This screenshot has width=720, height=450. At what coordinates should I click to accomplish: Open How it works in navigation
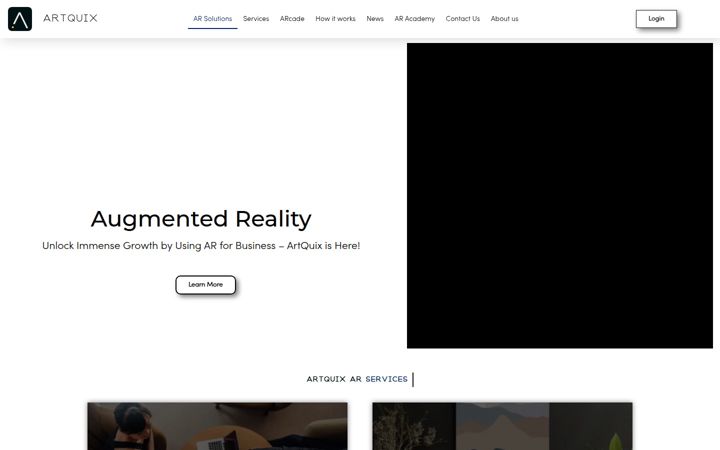coord(335,19)
